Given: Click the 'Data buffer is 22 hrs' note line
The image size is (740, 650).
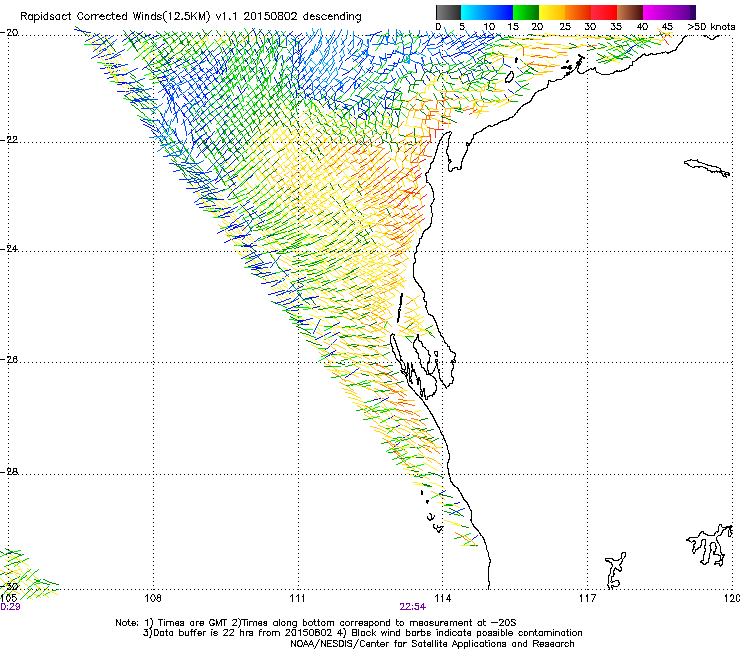Looking at the screenshot, I should pyautogui.click(x=362, y=633).
